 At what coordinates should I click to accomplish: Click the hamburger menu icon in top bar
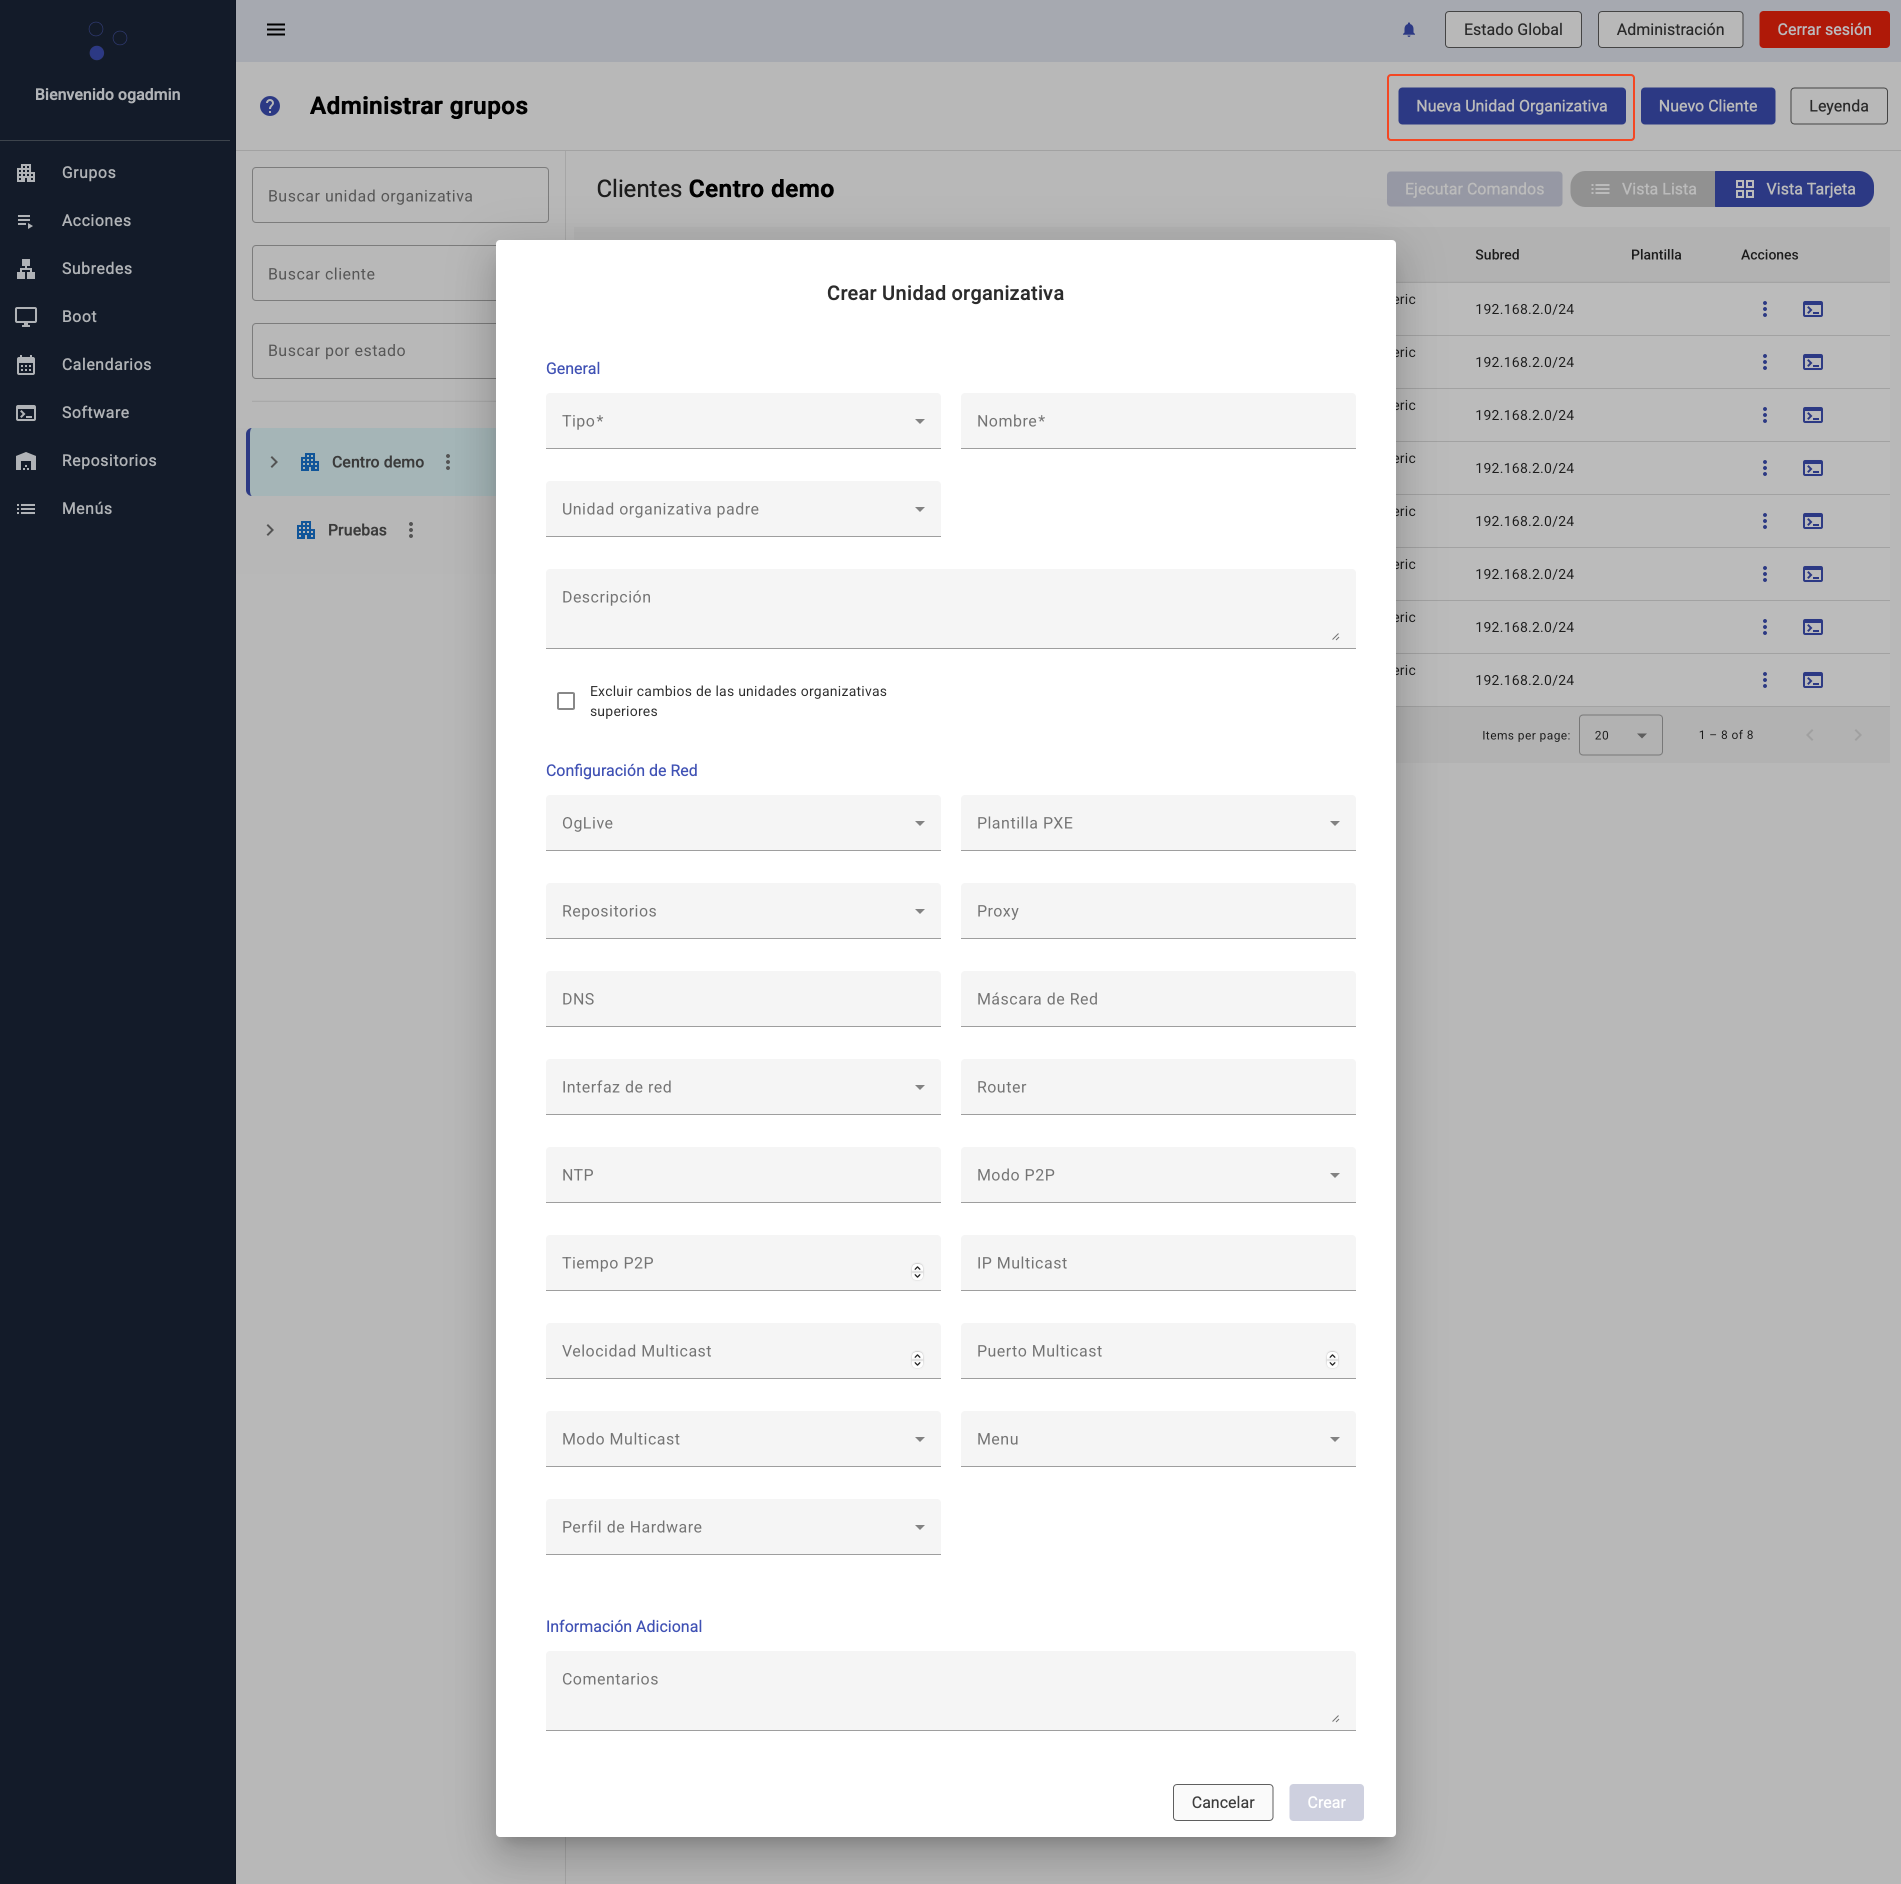click(276, 30)
